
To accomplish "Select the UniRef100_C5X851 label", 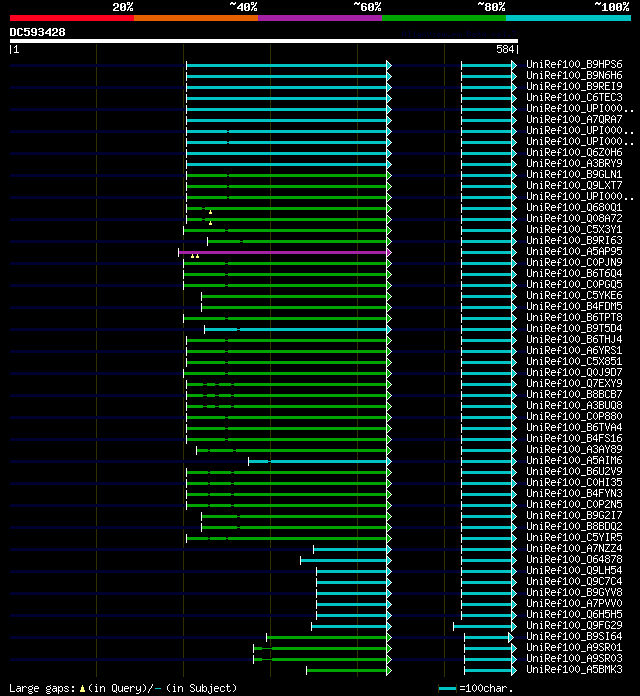I will point(574,361).
